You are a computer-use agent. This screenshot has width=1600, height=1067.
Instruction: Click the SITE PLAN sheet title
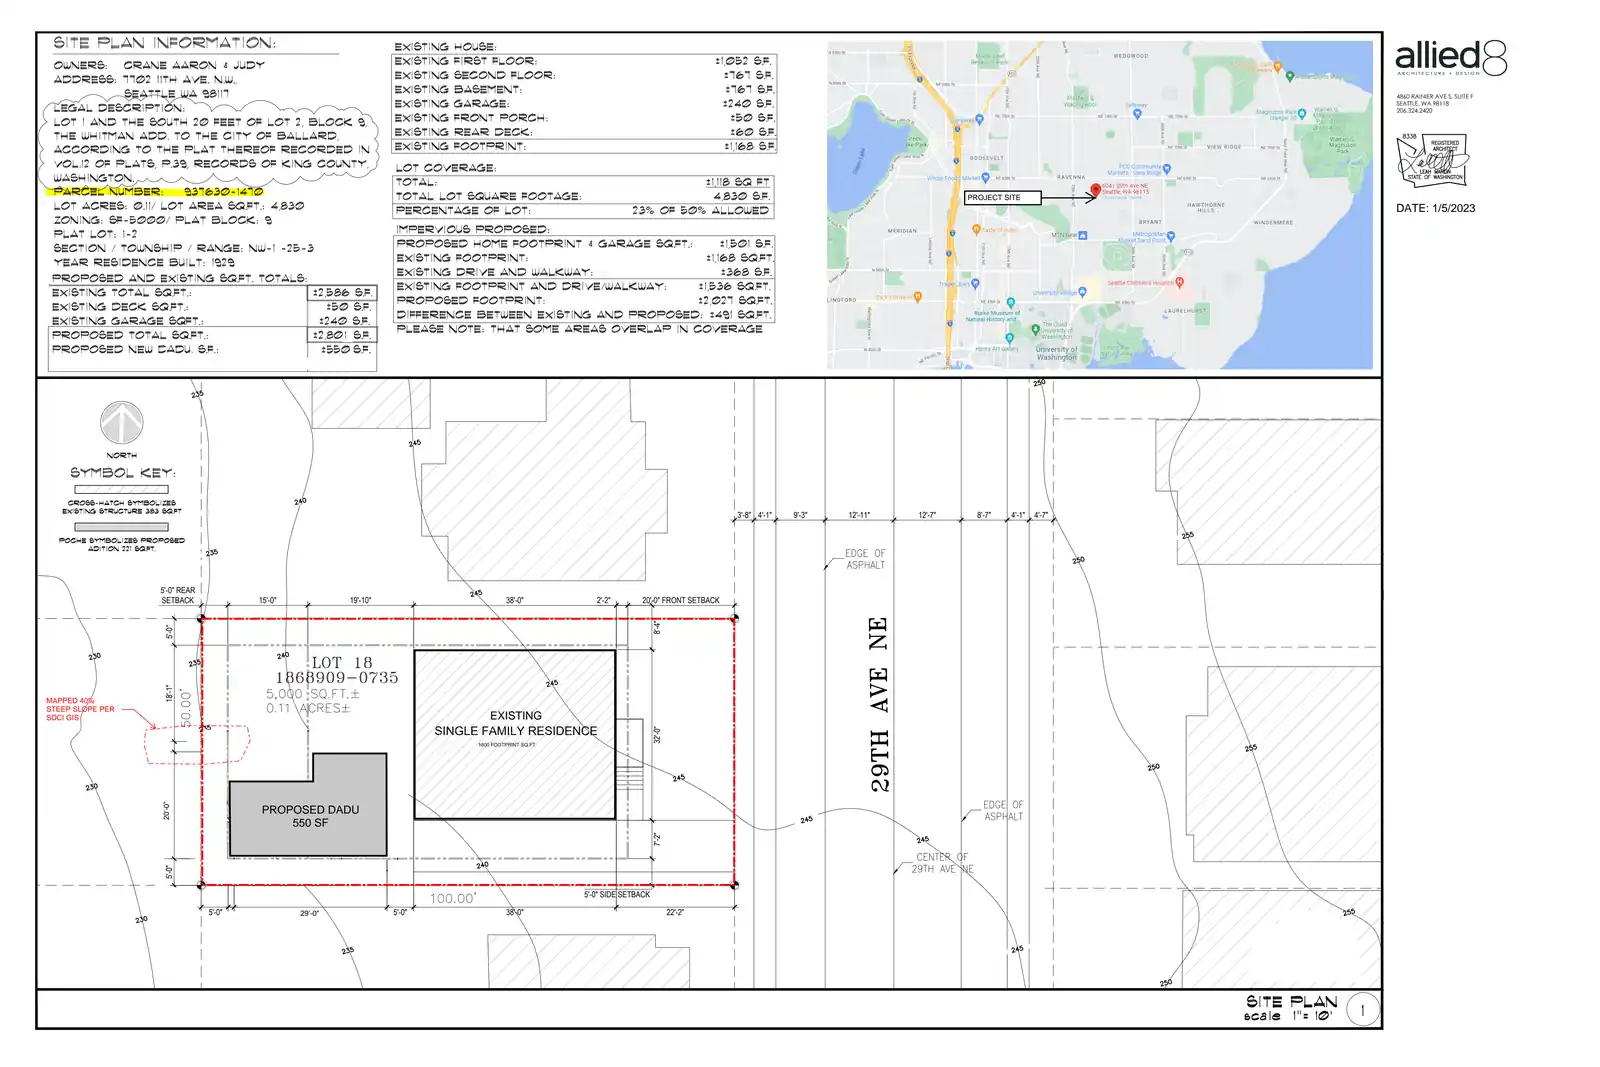click(1291, 1001)
